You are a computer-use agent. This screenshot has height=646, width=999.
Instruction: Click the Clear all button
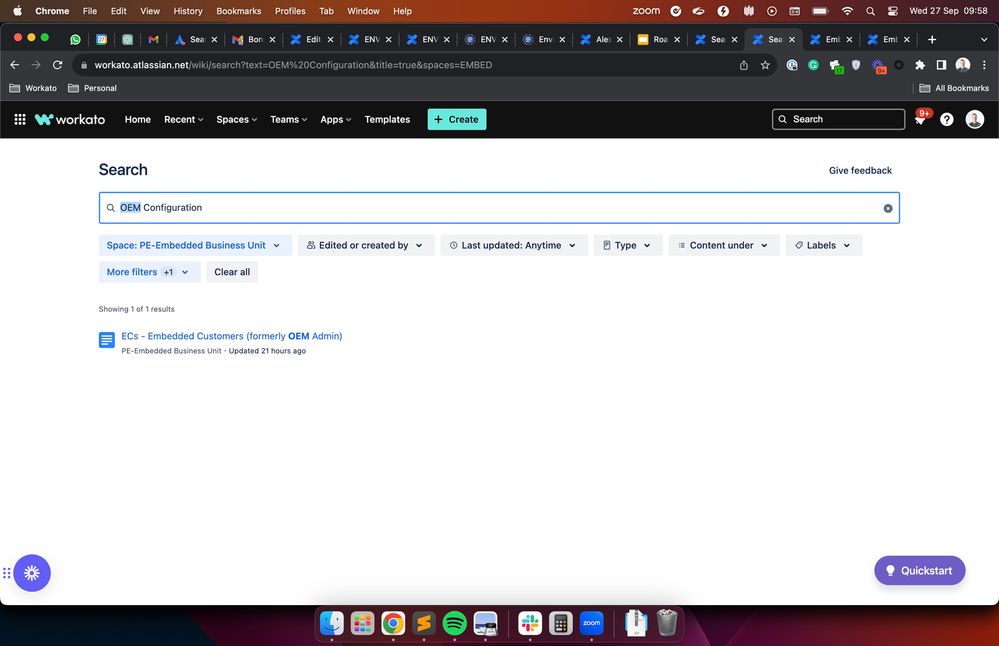coord(232,272)
